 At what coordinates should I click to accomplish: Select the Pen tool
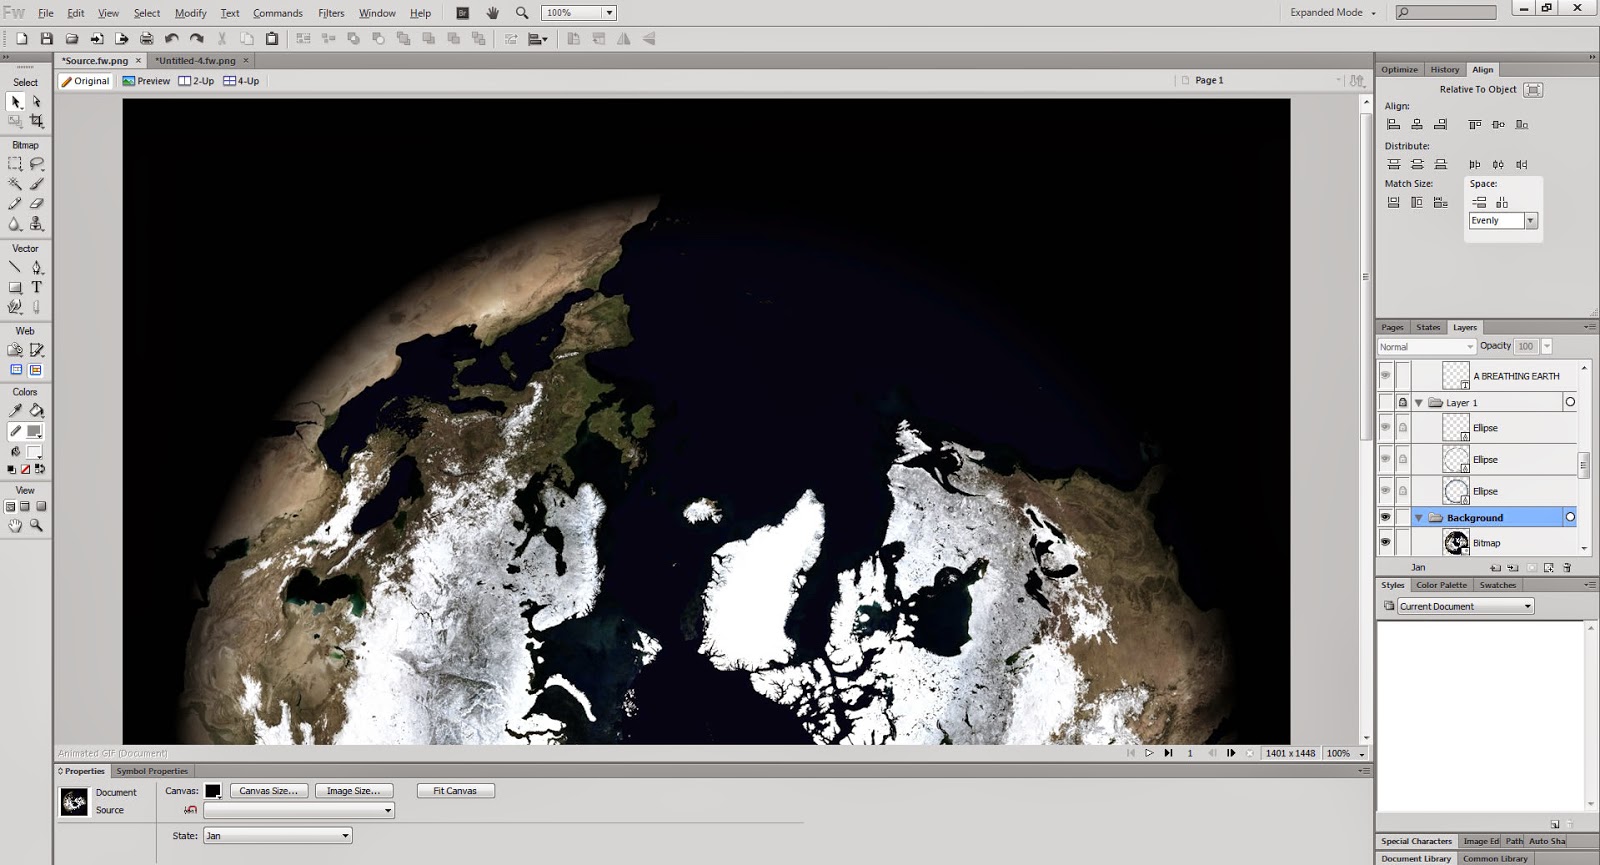point(36,267)
